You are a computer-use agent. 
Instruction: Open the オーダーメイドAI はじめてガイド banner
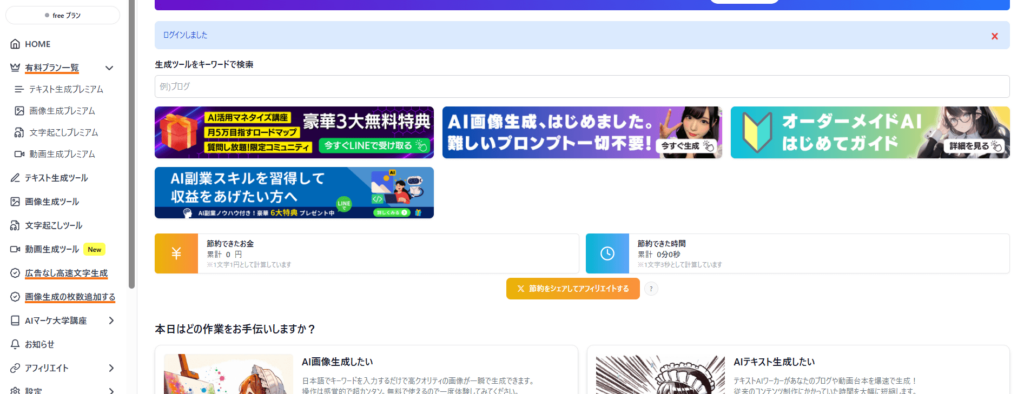point(870,133)
